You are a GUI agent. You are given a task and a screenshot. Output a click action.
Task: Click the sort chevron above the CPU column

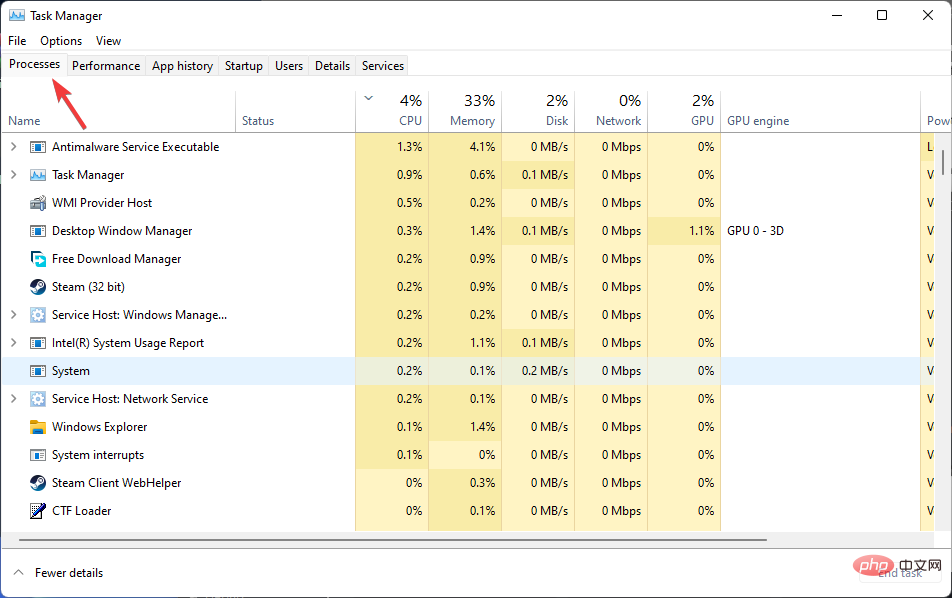pos(367,99)
